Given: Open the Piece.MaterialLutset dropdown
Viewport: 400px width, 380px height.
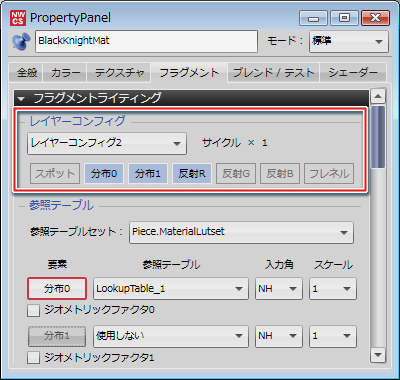Looking at the screenshot, I should coord(241,232).
